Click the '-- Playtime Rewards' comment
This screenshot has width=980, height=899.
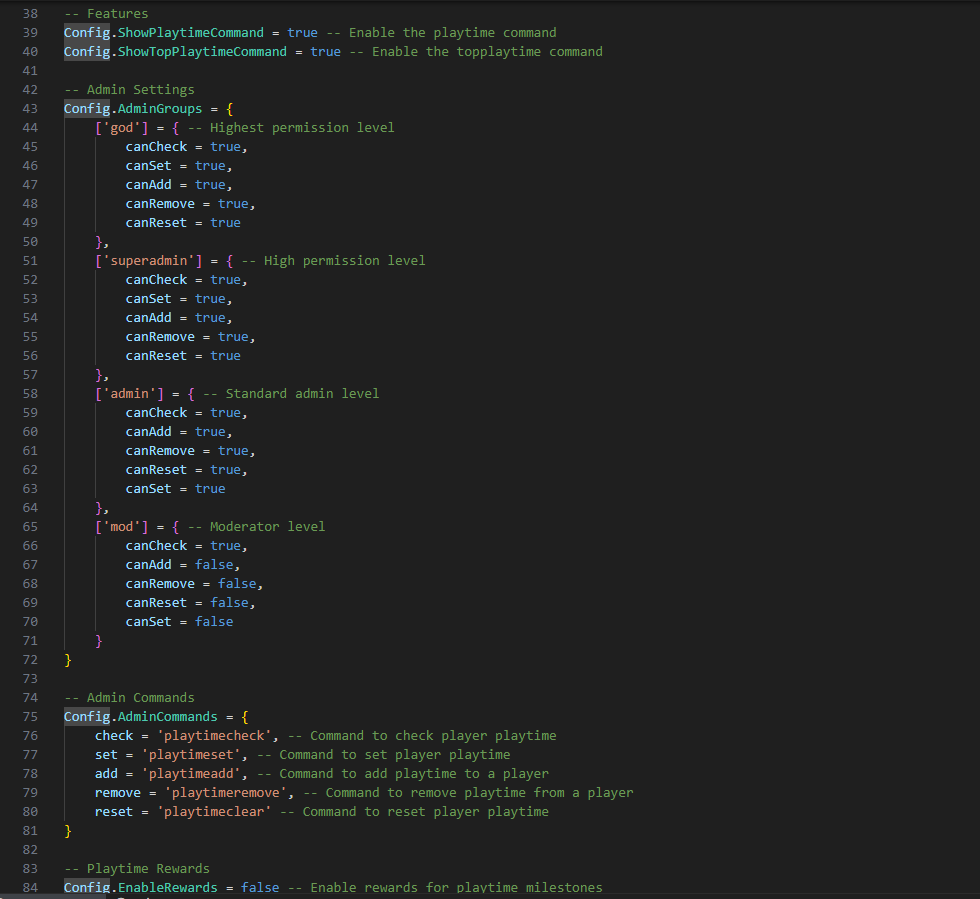[x=137, y=868]
